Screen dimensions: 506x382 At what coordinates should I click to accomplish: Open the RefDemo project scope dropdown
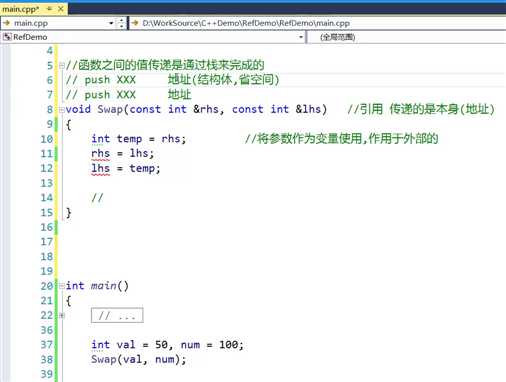pos(301,37)
